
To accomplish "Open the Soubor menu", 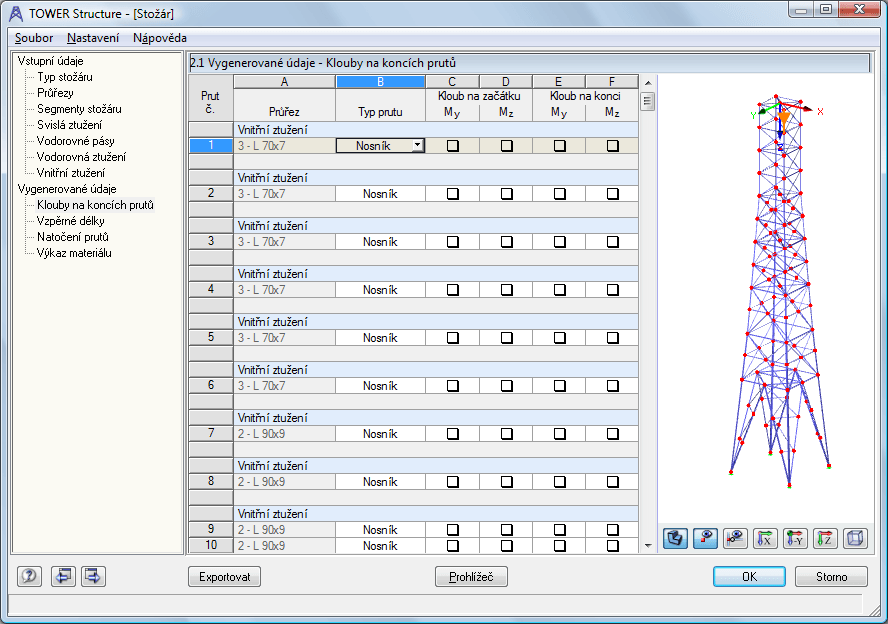I will (35, 37).
